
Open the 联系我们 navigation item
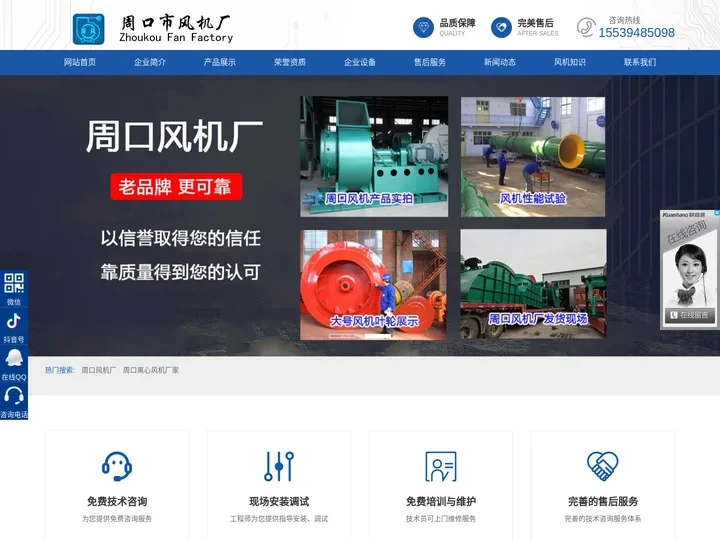[x=640, y=62]
